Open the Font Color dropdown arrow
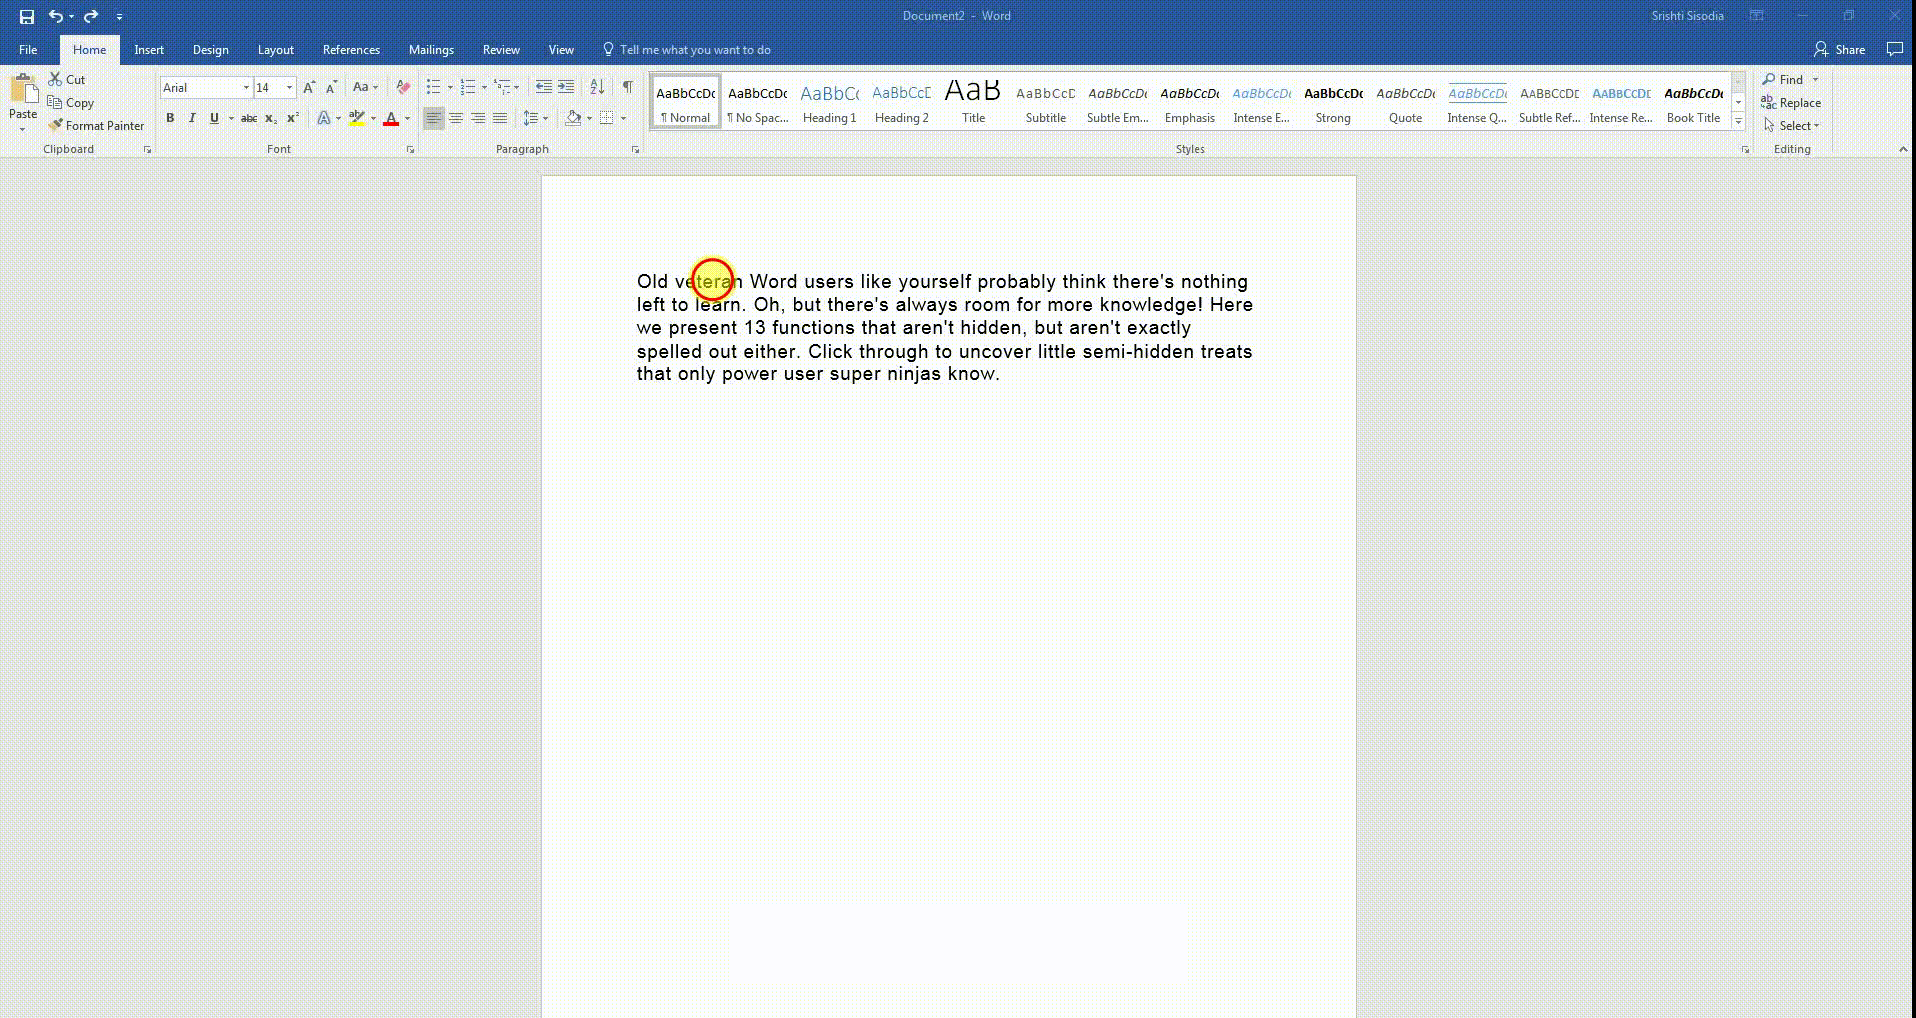This screenshot has width=1916, height=1018. 407,118
